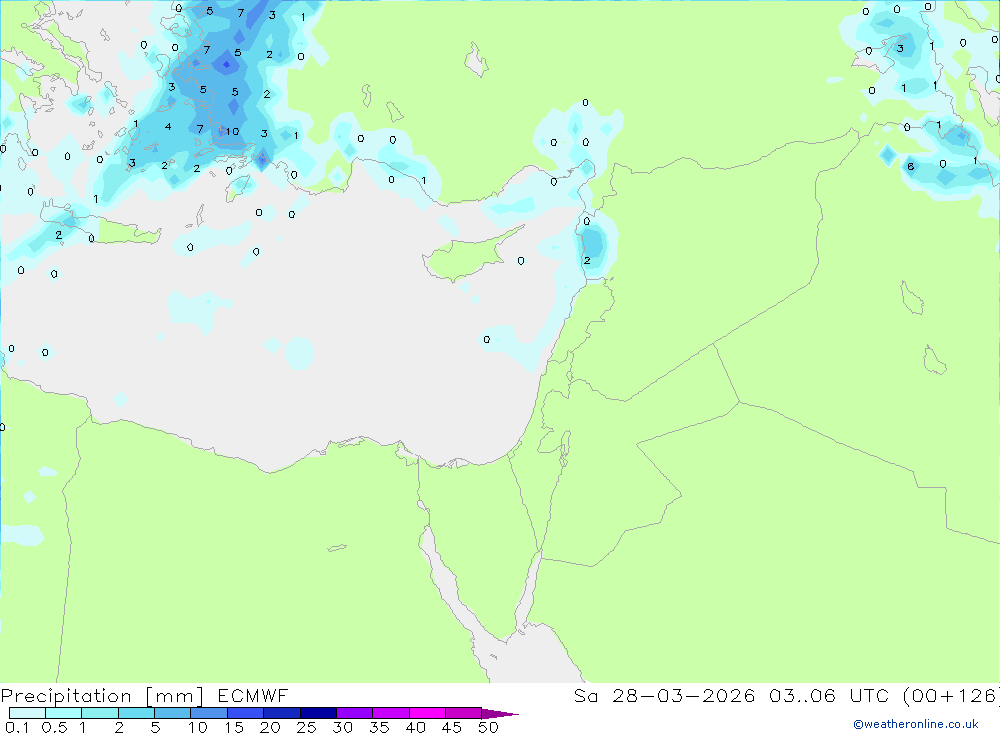Select the 20–25 mm legend color box
This screenshot has width=1000, height=733.
tap(282, 713)
